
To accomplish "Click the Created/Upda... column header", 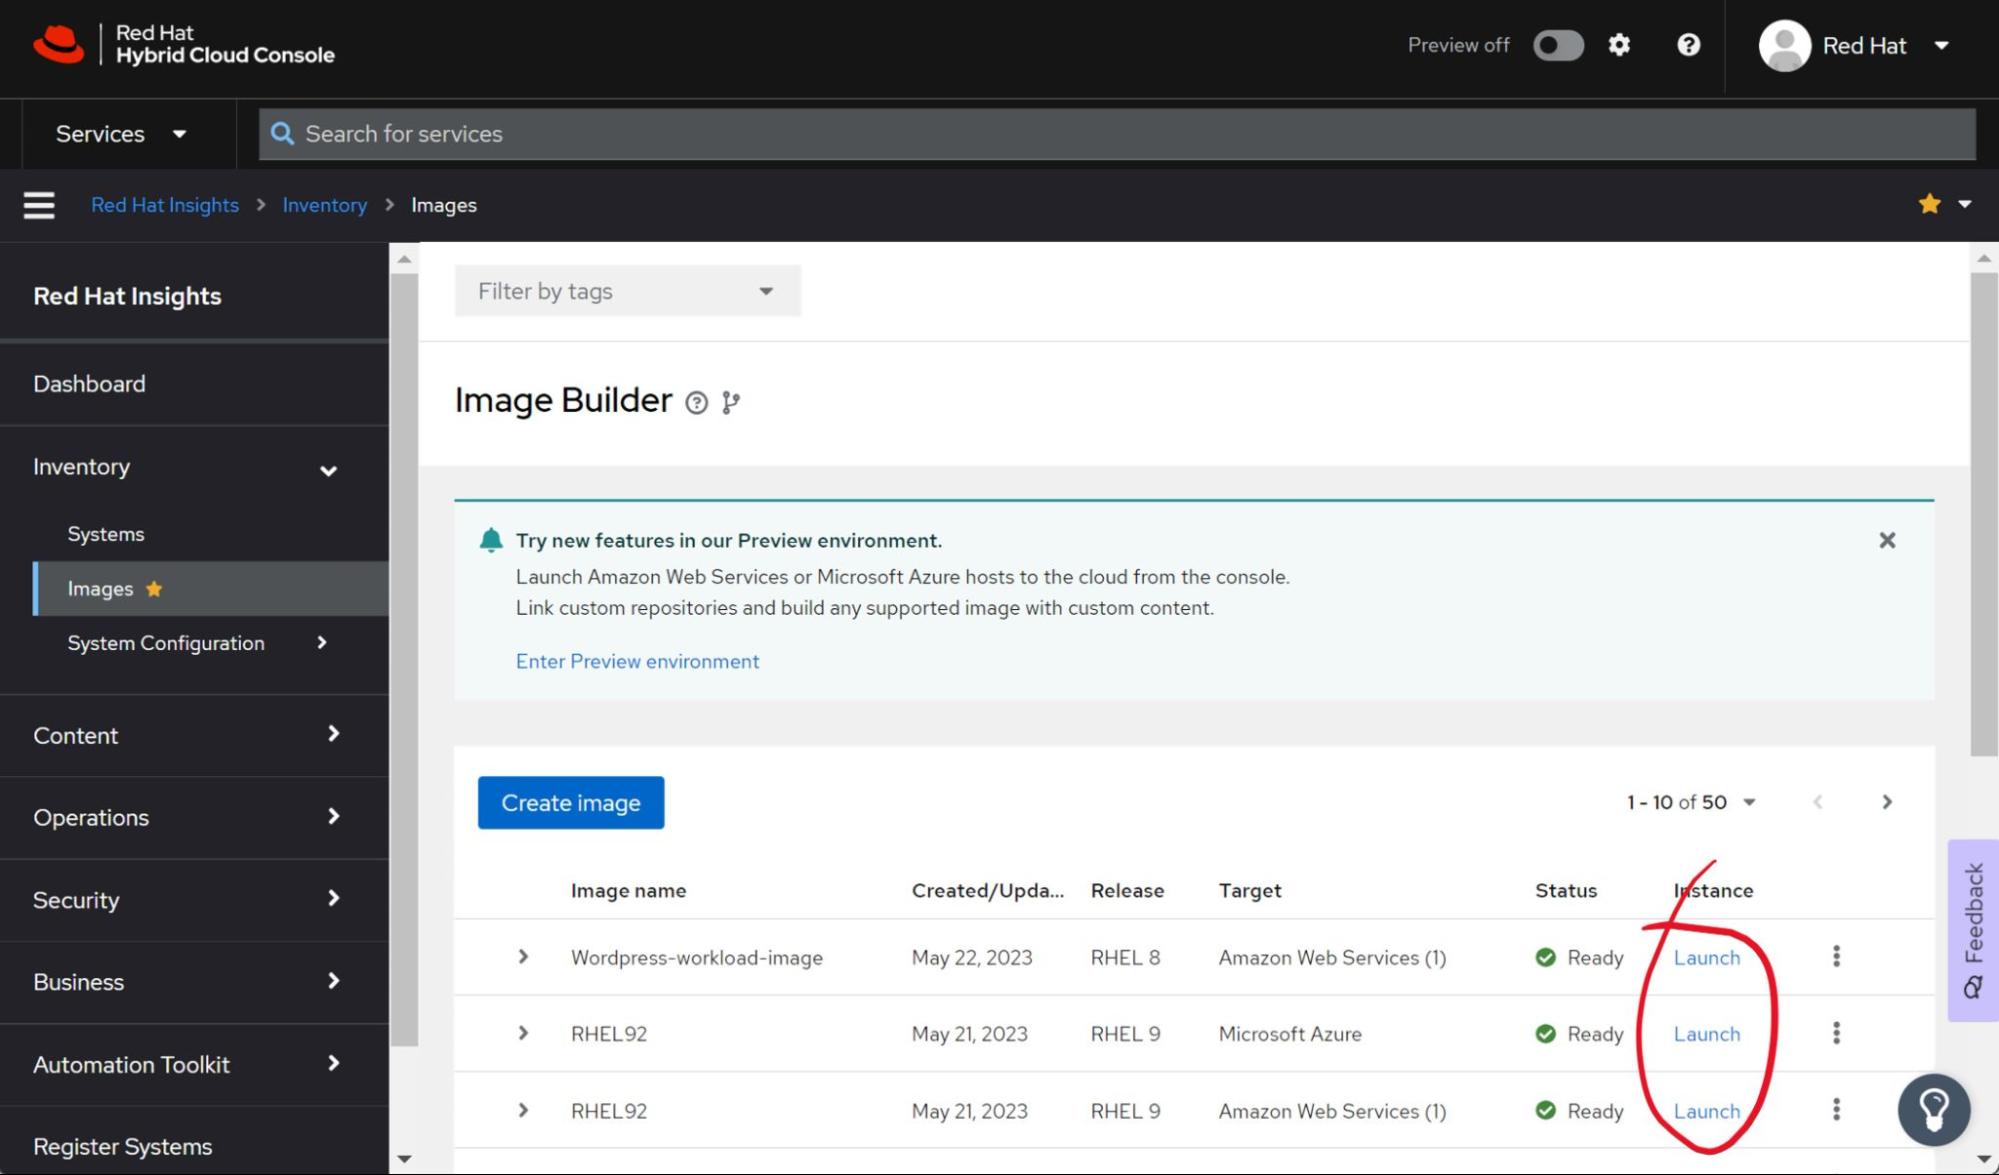I will coord(987,890).
